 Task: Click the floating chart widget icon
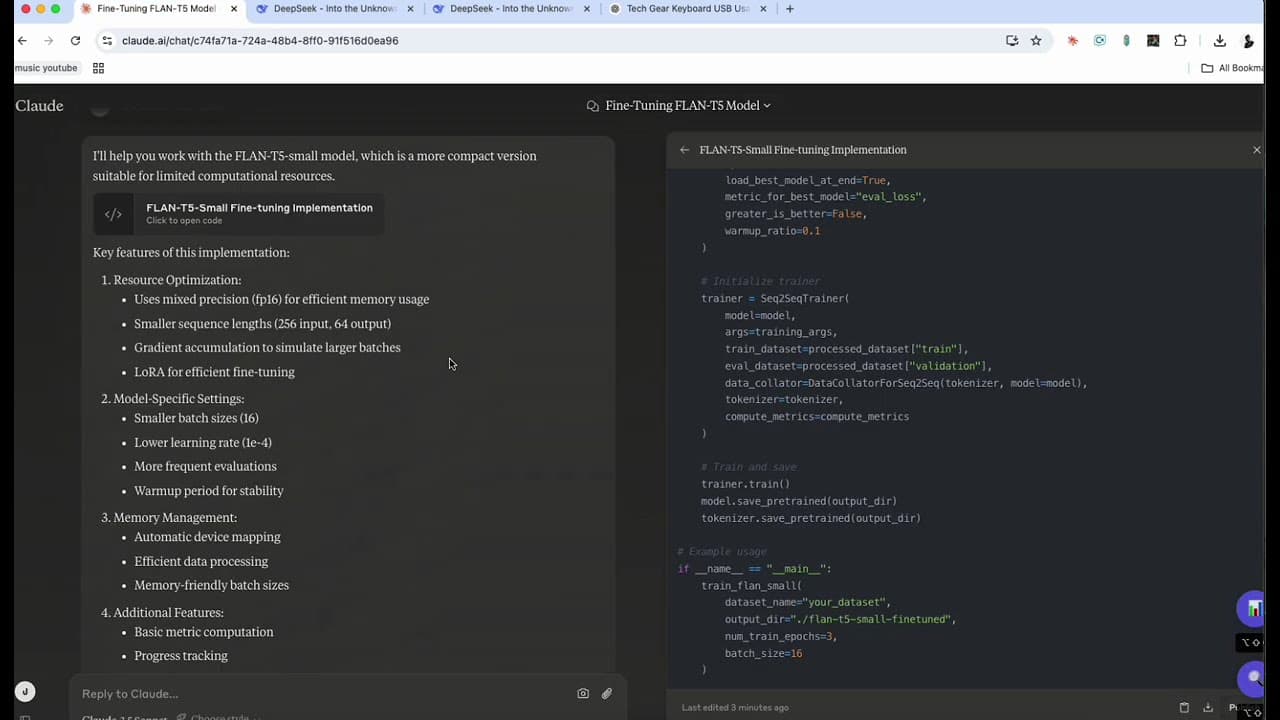pos(1253,609)
